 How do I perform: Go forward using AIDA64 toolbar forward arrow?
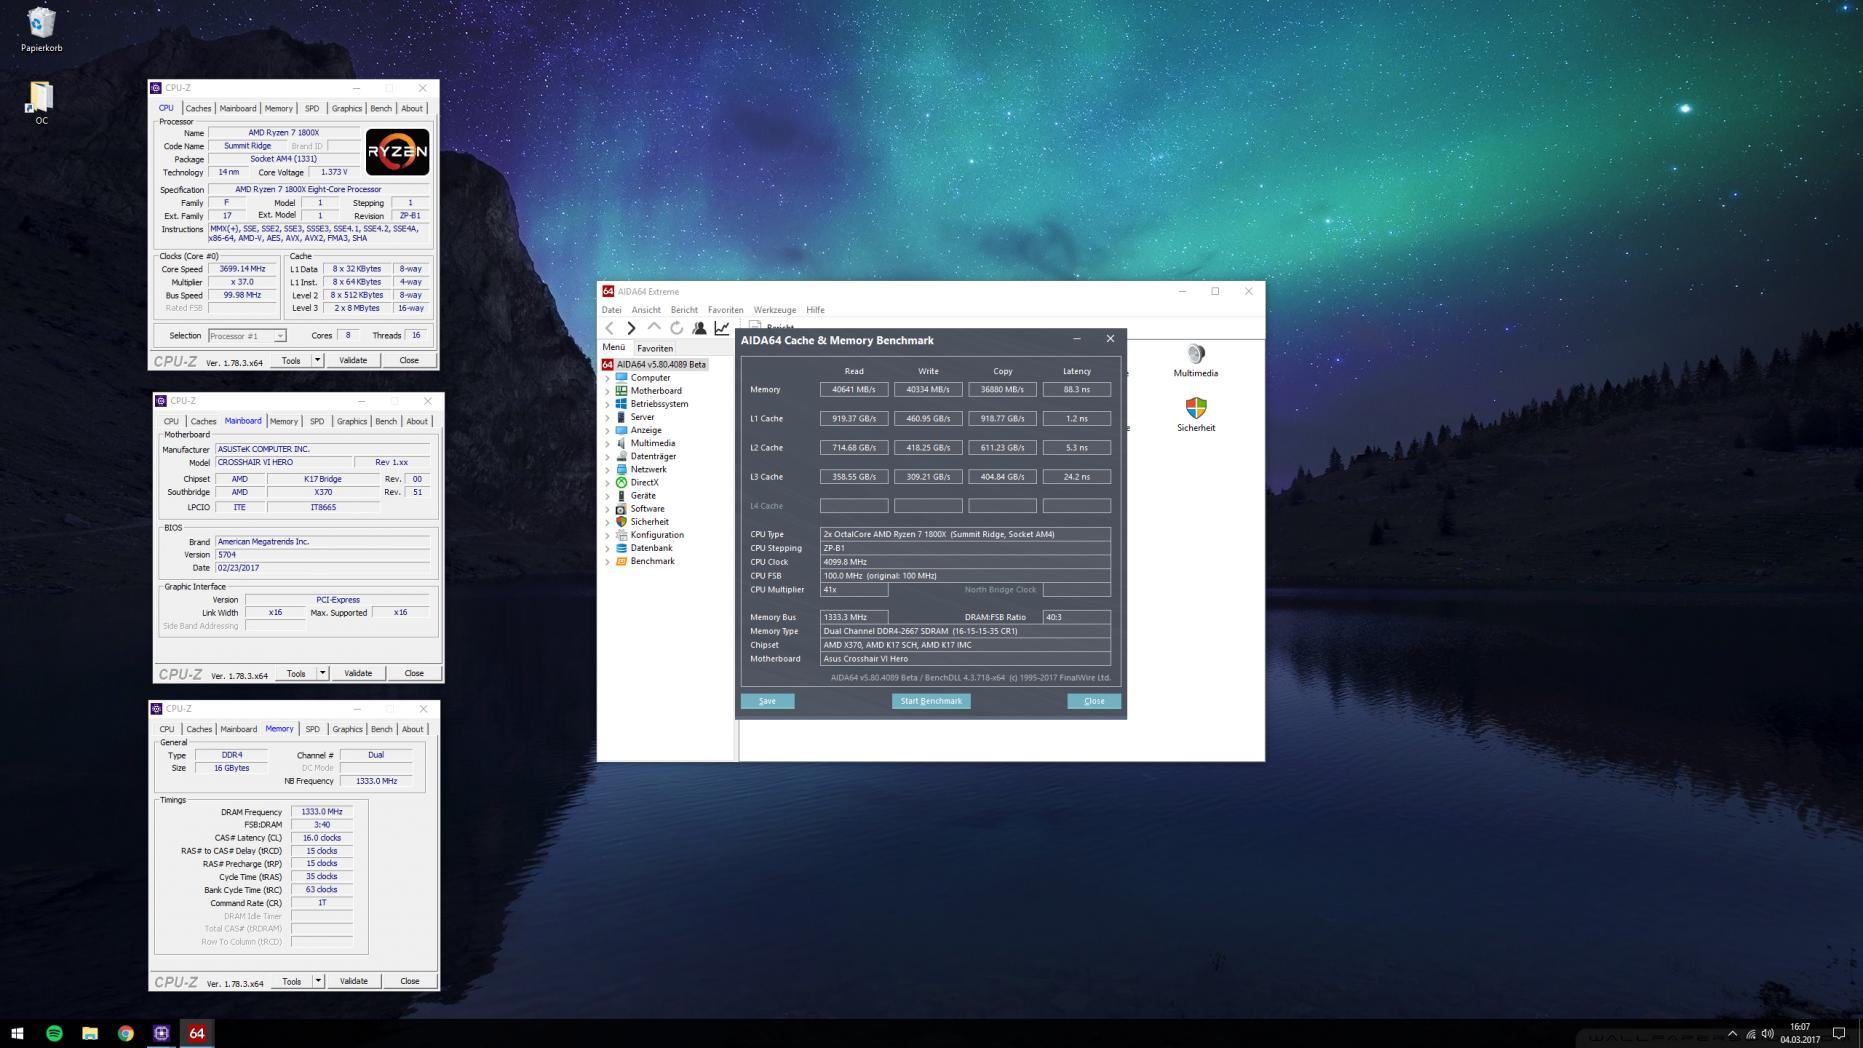click(x=631, y=328)
